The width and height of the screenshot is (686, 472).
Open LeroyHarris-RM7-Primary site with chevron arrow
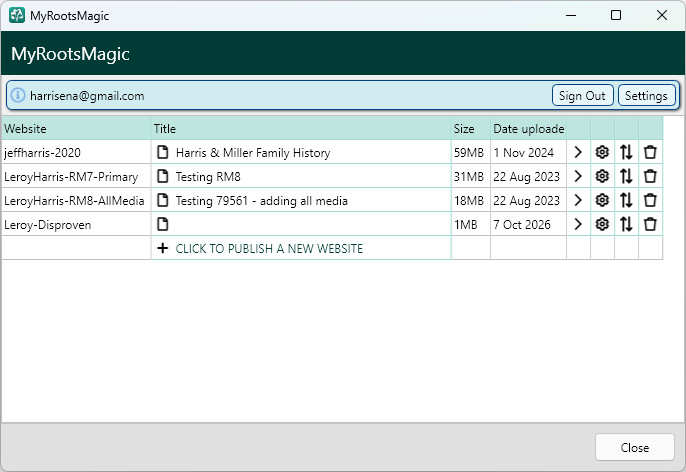click(578, 176)
